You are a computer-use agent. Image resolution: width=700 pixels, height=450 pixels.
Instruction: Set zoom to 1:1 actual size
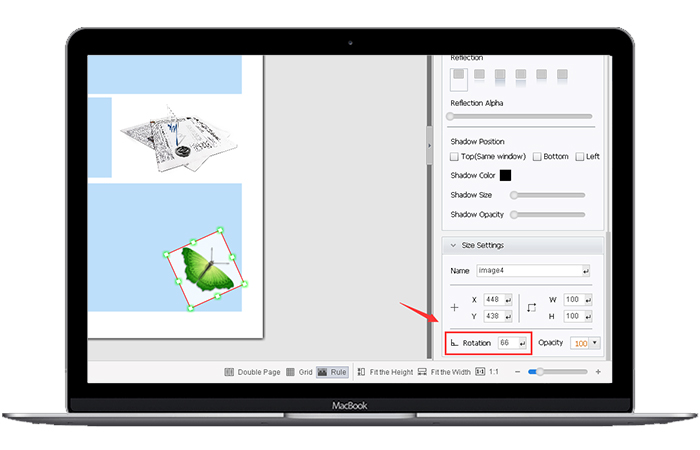click(x=487, y=372)
